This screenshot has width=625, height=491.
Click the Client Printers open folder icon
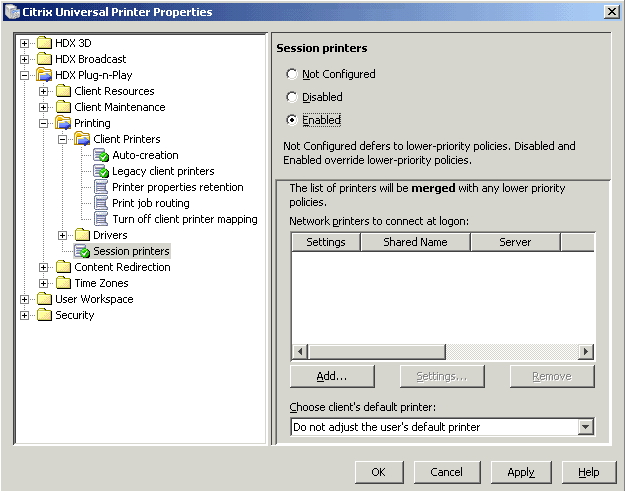point(83,139)
